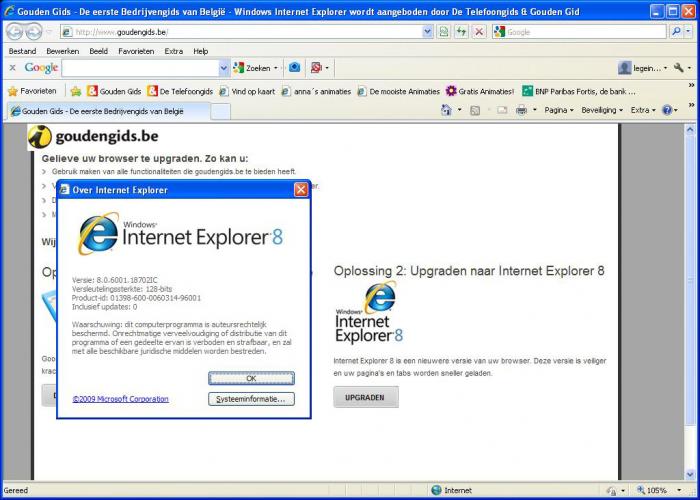Open the 105% zoom level control
The height and width of the screenshot is (500, 700).
(x=658, y=490)
